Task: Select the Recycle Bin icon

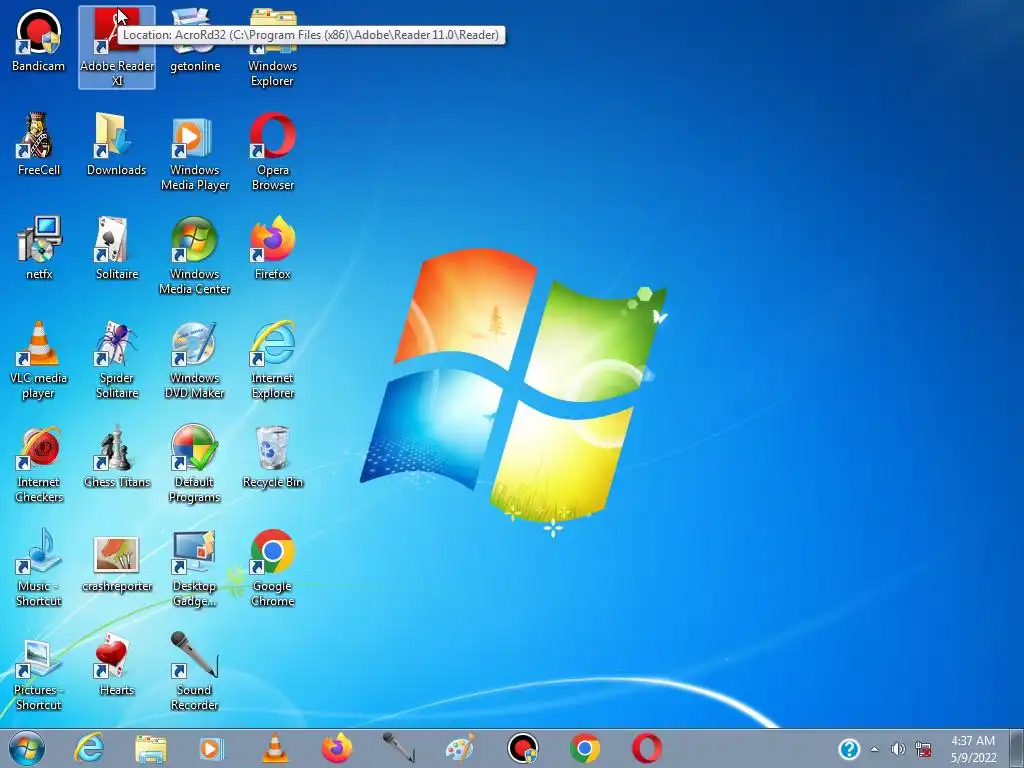Action: (272, 456)
